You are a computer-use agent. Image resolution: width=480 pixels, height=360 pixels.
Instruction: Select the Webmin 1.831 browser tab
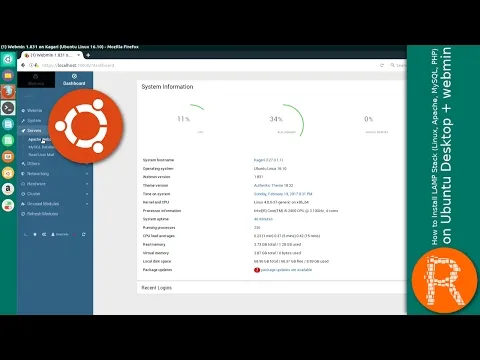(51, 55)
